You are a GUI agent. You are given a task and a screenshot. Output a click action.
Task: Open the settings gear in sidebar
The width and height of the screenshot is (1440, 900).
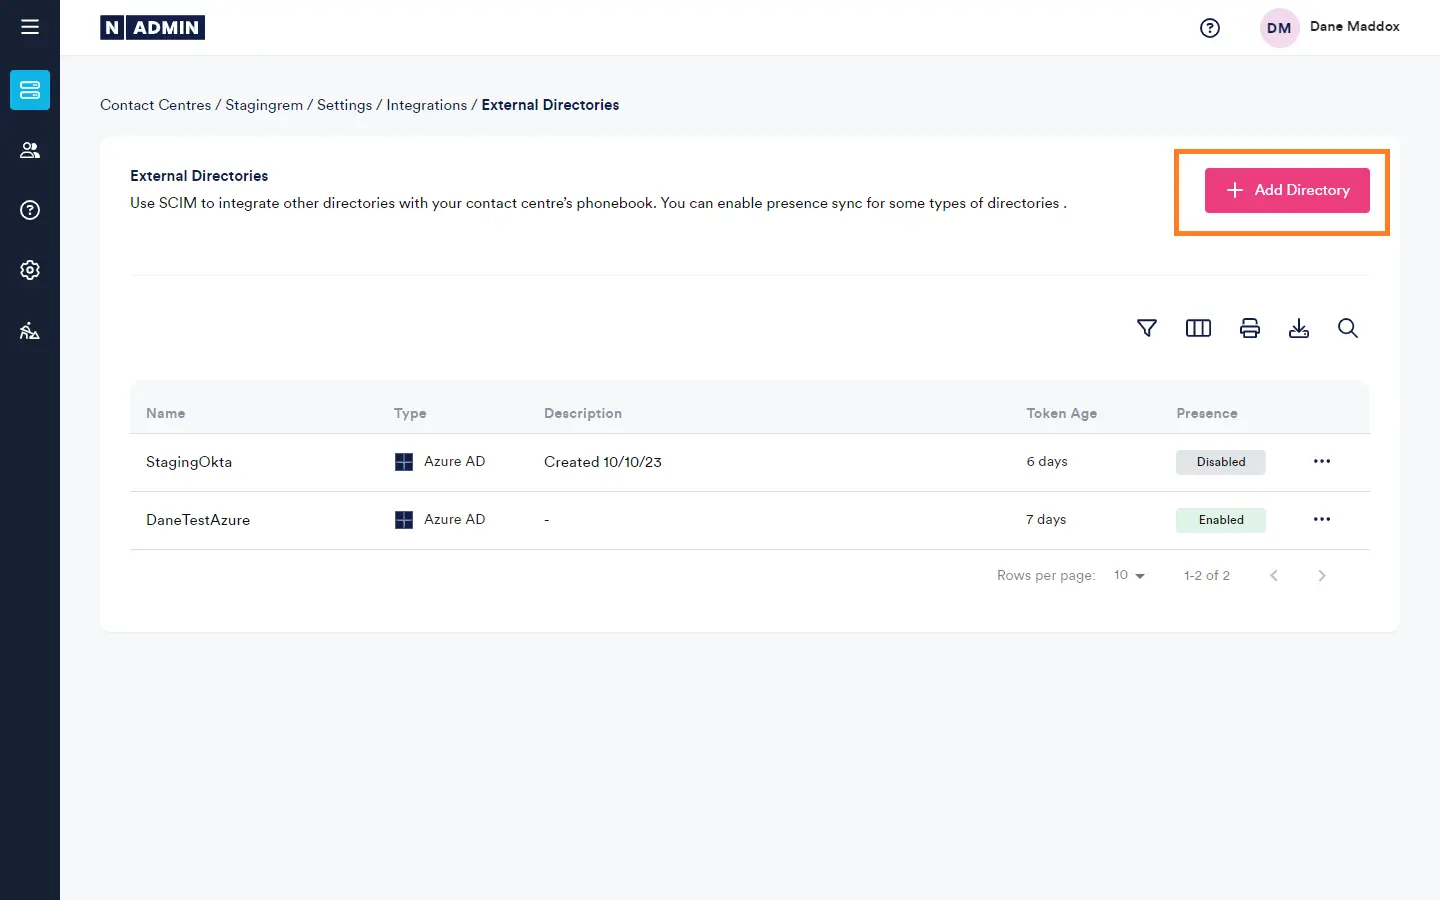pos(30,270)
